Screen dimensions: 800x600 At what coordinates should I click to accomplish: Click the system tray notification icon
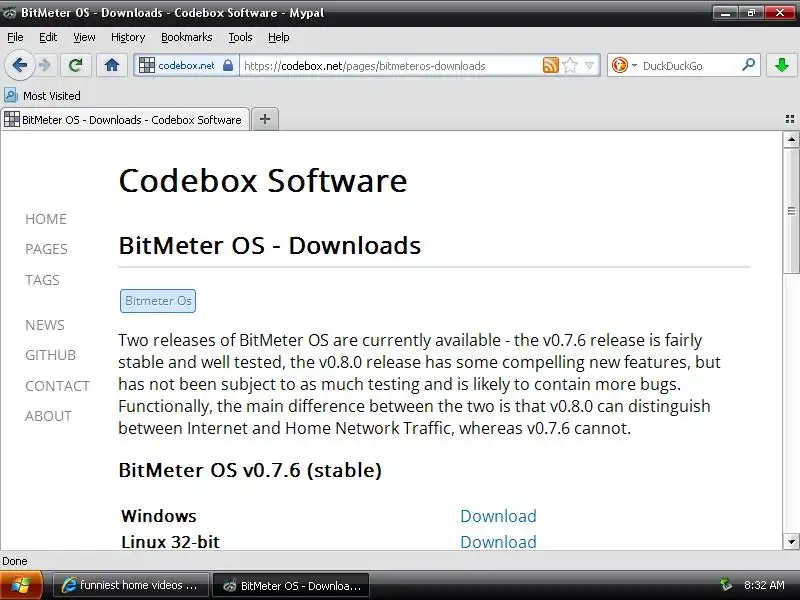point(726,585)
